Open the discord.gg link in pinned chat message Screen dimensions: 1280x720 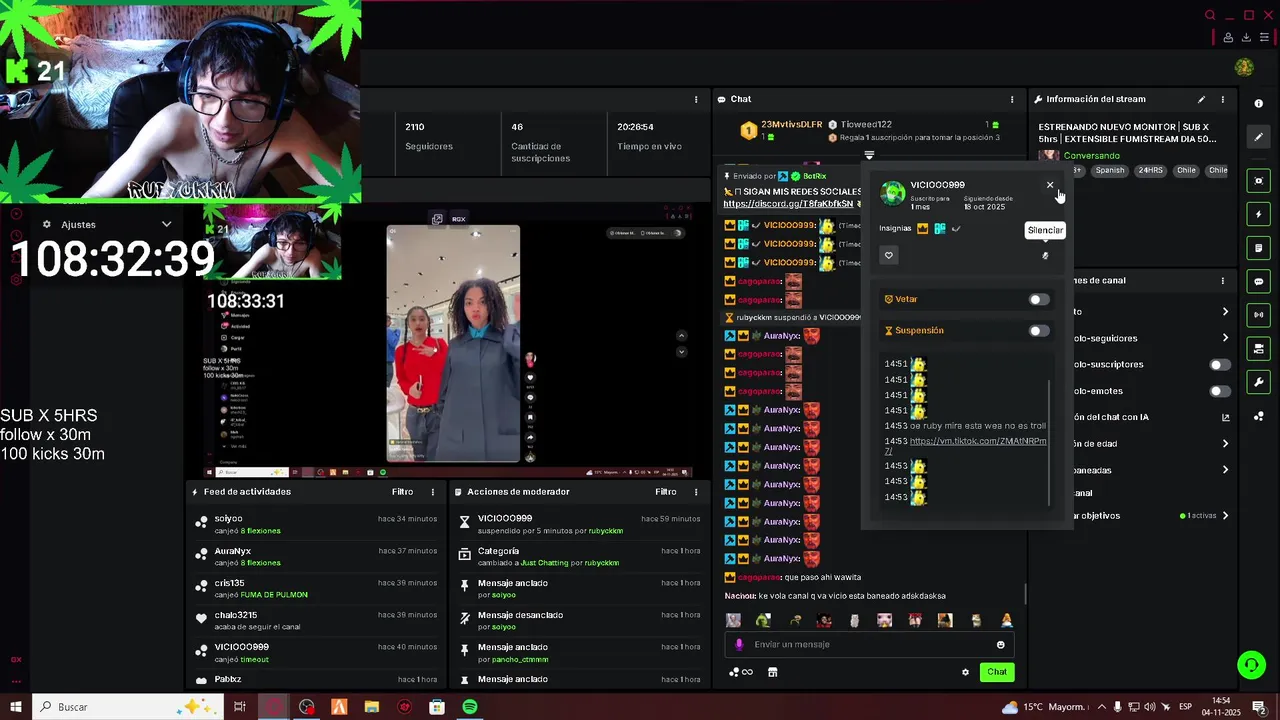[788, 204]
